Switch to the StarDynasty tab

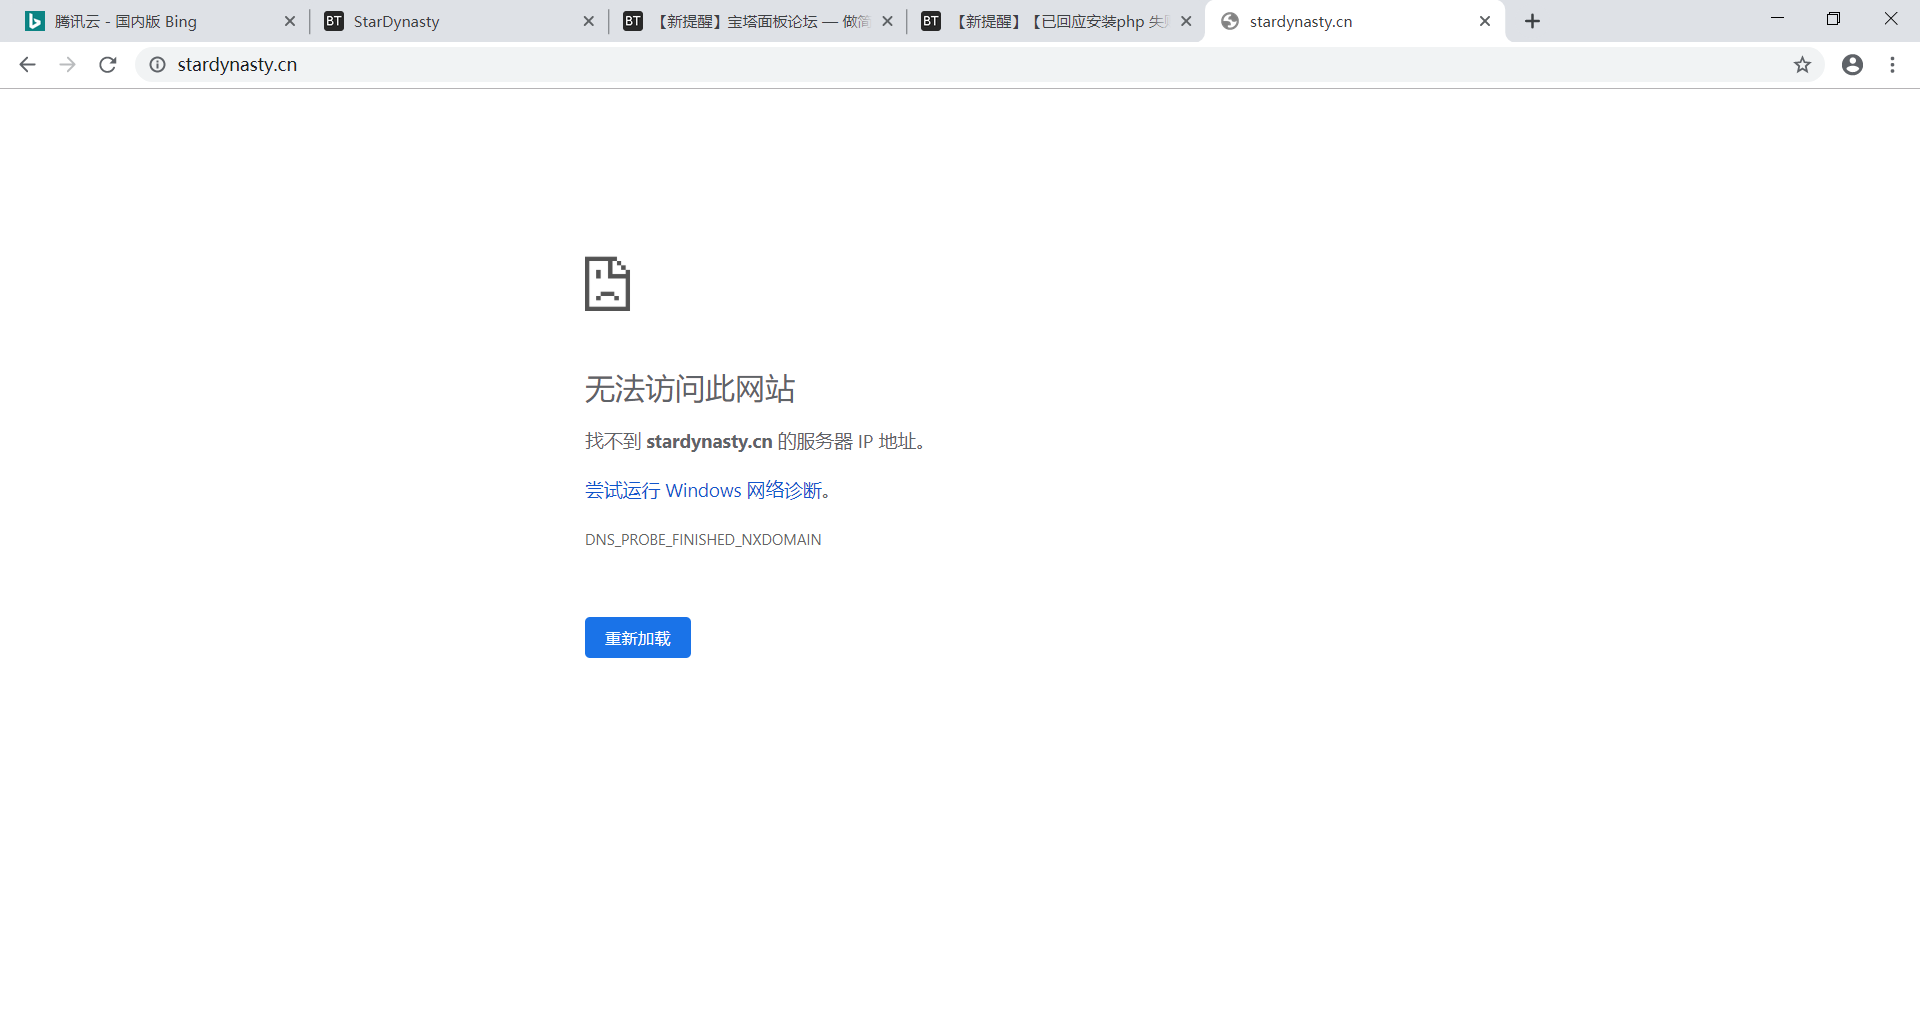coord(420,20)
